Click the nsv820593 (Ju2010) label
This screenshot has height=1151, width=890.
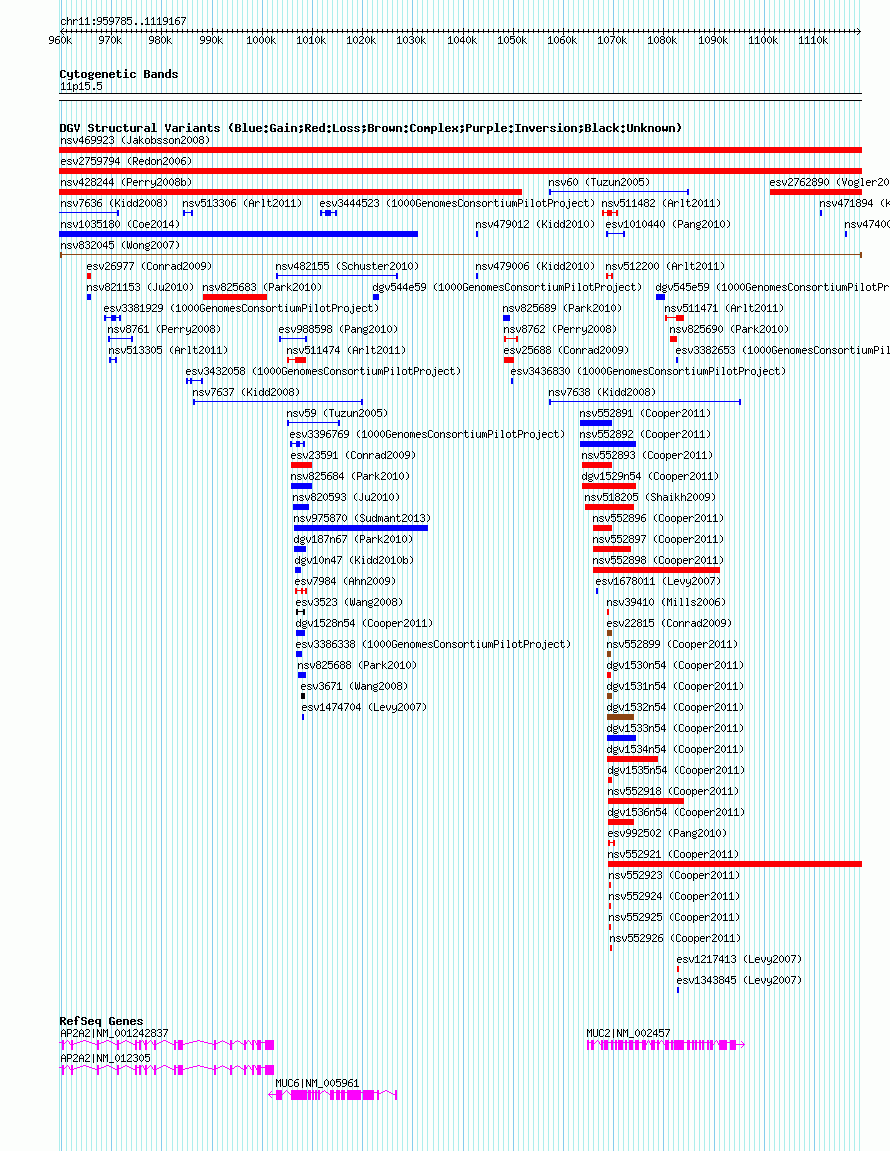[347, 498]
